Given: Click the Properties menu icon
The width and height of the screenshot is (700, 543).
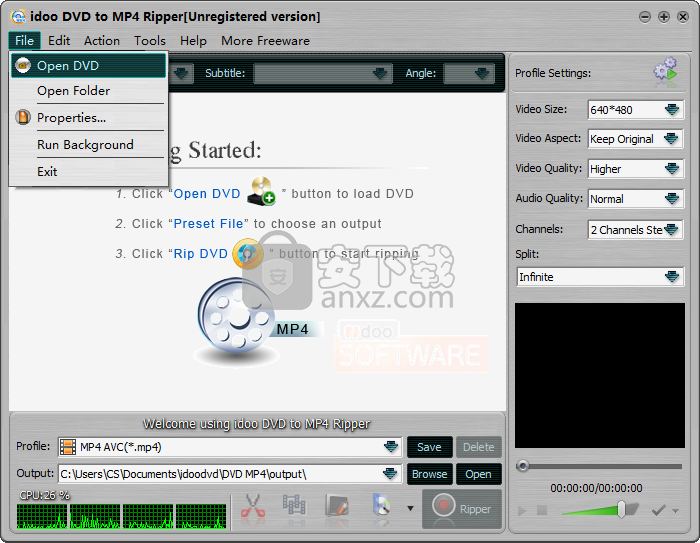Looking at the screenshot, I should coord(23,117).
